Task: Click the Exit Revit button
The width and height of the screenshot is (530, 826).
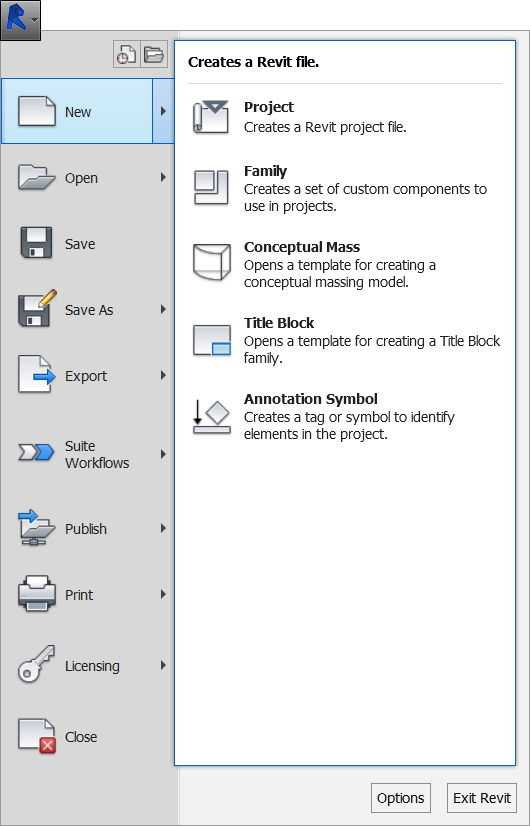Action: (482, 798)
